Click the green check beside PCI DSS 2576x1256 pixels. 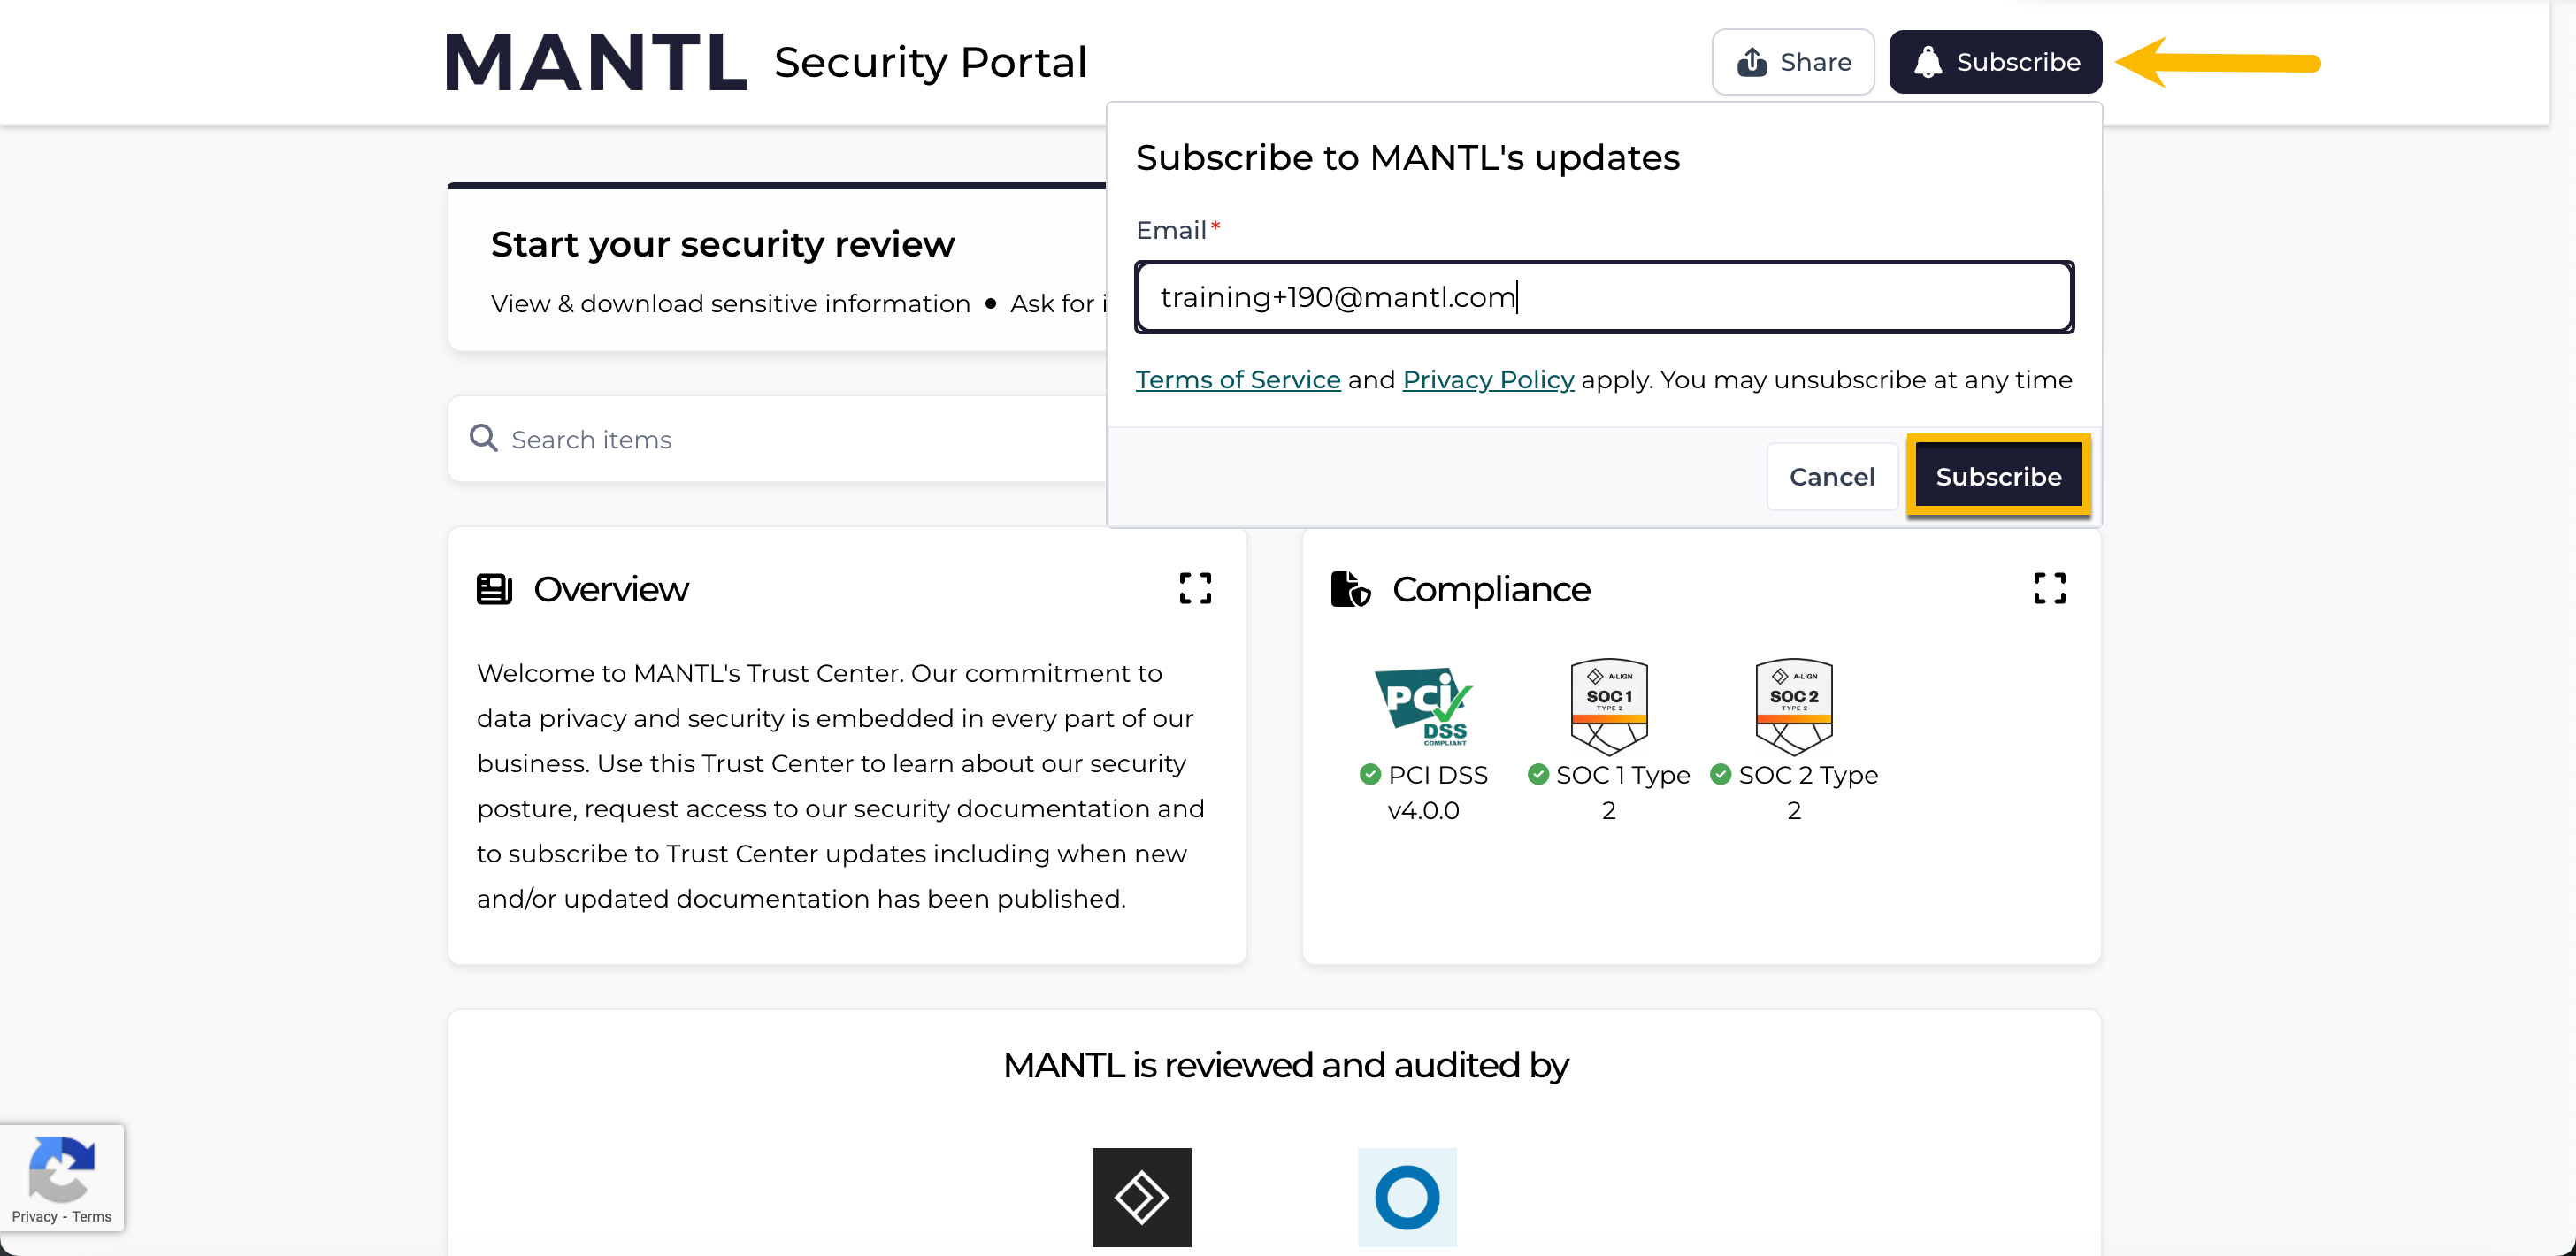(1370, 774)
